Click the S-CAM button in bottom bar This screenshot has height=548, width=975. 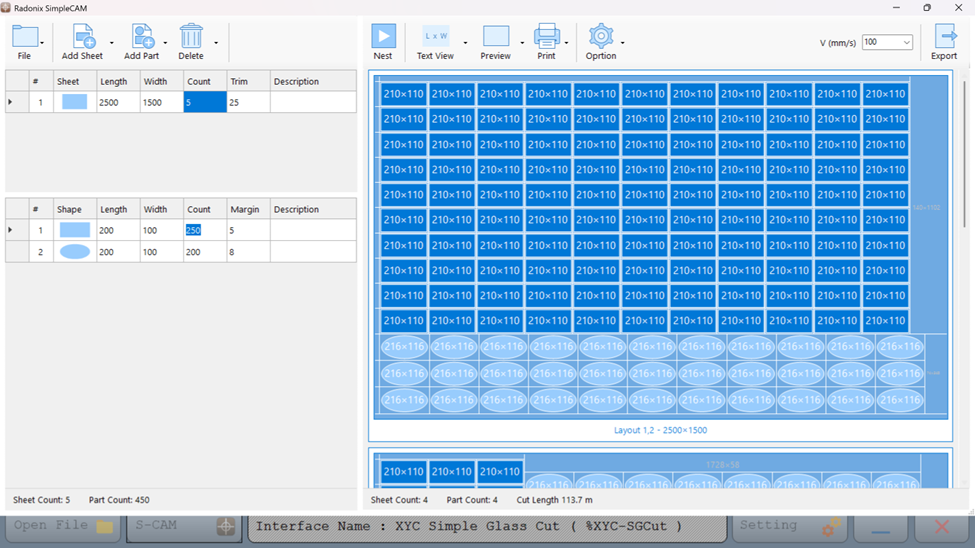184,527
